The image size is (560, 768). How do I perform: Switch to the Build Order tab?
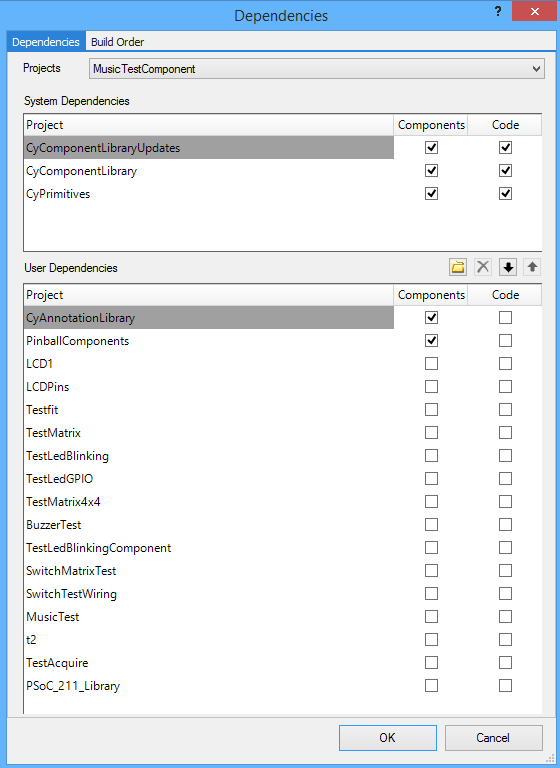[x=118, y=42]
